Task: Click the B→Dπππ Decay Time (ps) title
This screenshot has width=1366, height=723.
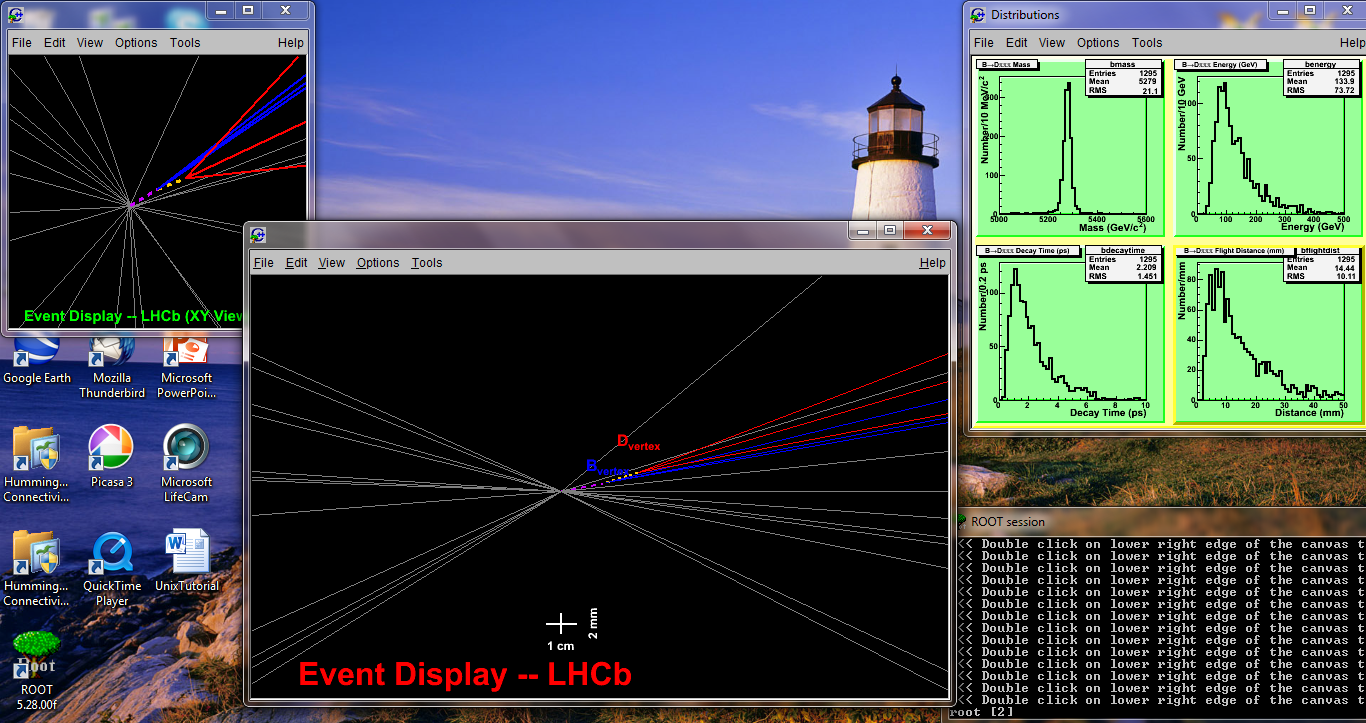Action: tap(1026, 250)
